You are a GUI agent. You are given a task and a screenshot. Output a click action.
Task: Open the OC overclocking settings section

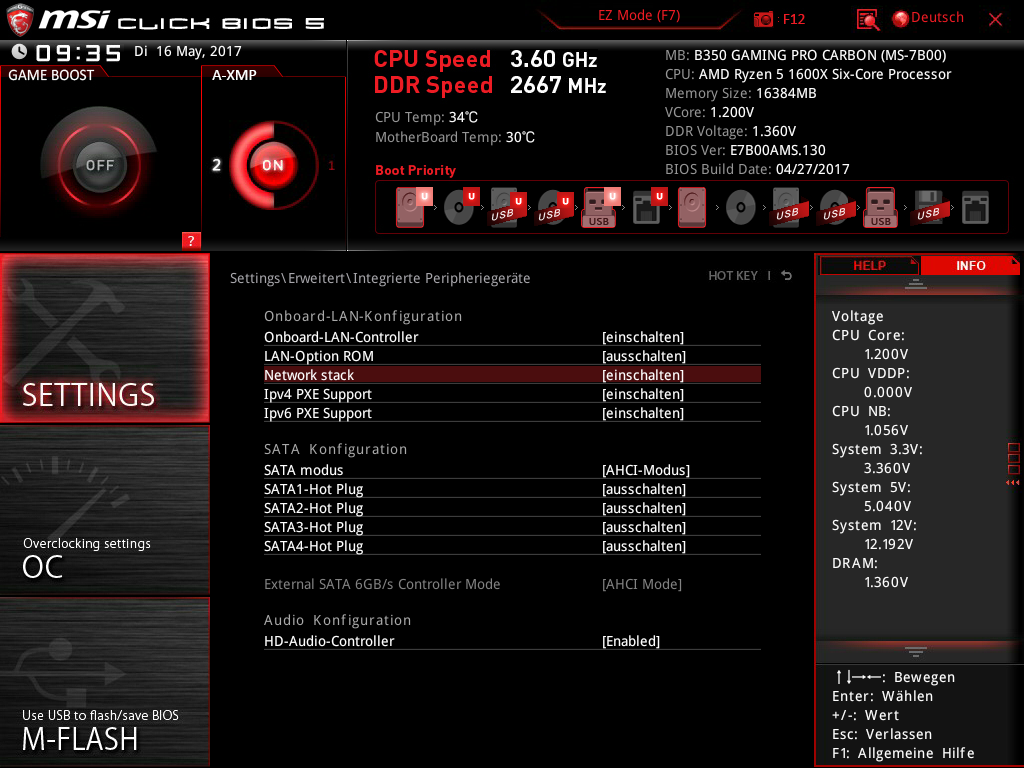pos(104,511)
